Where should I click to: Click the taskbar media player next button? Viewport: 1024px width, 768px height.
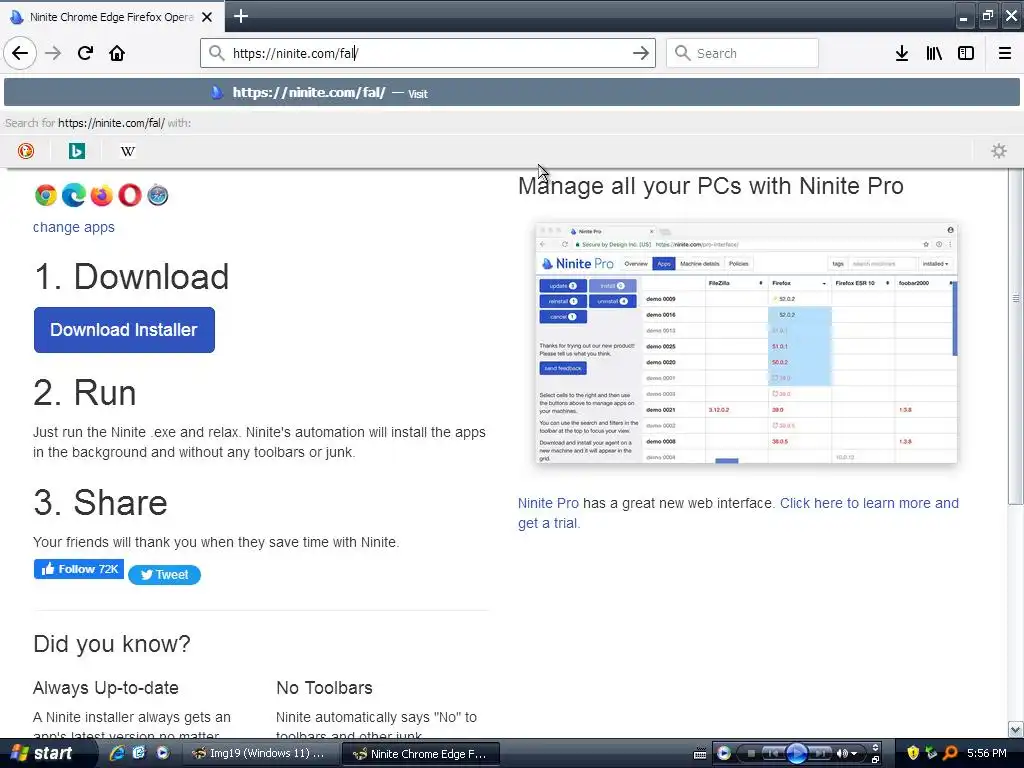click(820, 754)
